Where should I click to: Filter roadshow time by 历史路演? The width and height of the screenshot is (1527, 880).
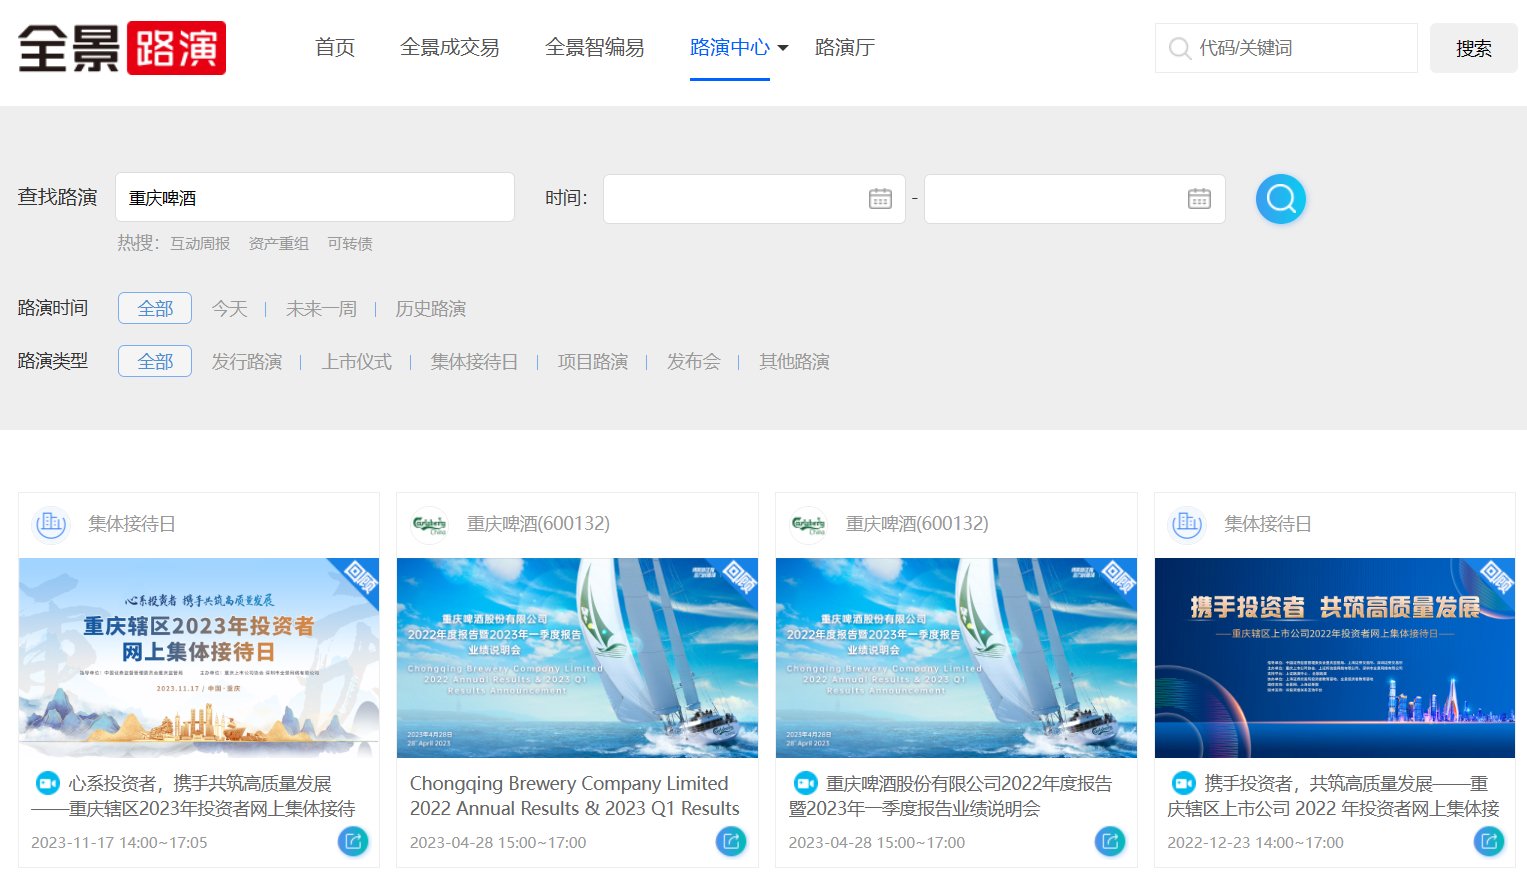(x=430, y=308)
